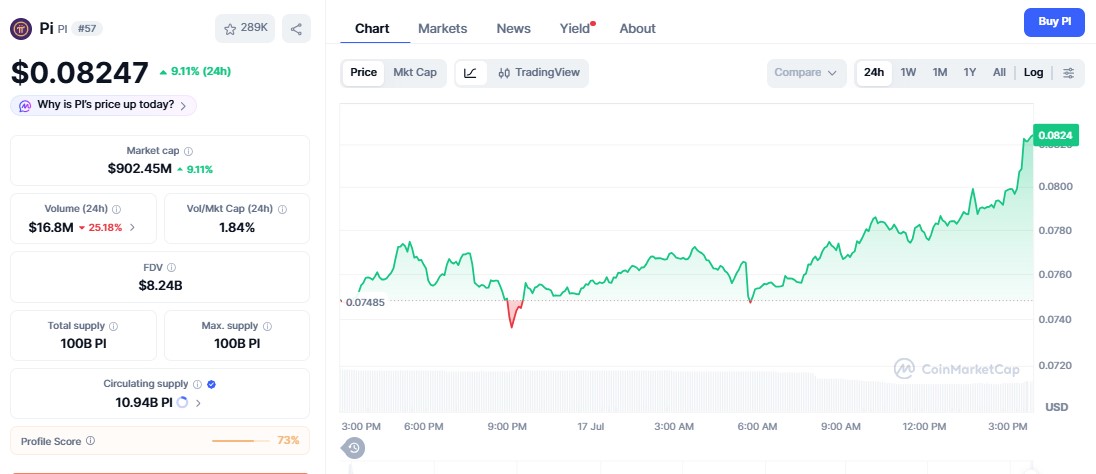Open the News tab
Image resolution: width=1096 pixels, height=474 pixels.
point(514,29)
